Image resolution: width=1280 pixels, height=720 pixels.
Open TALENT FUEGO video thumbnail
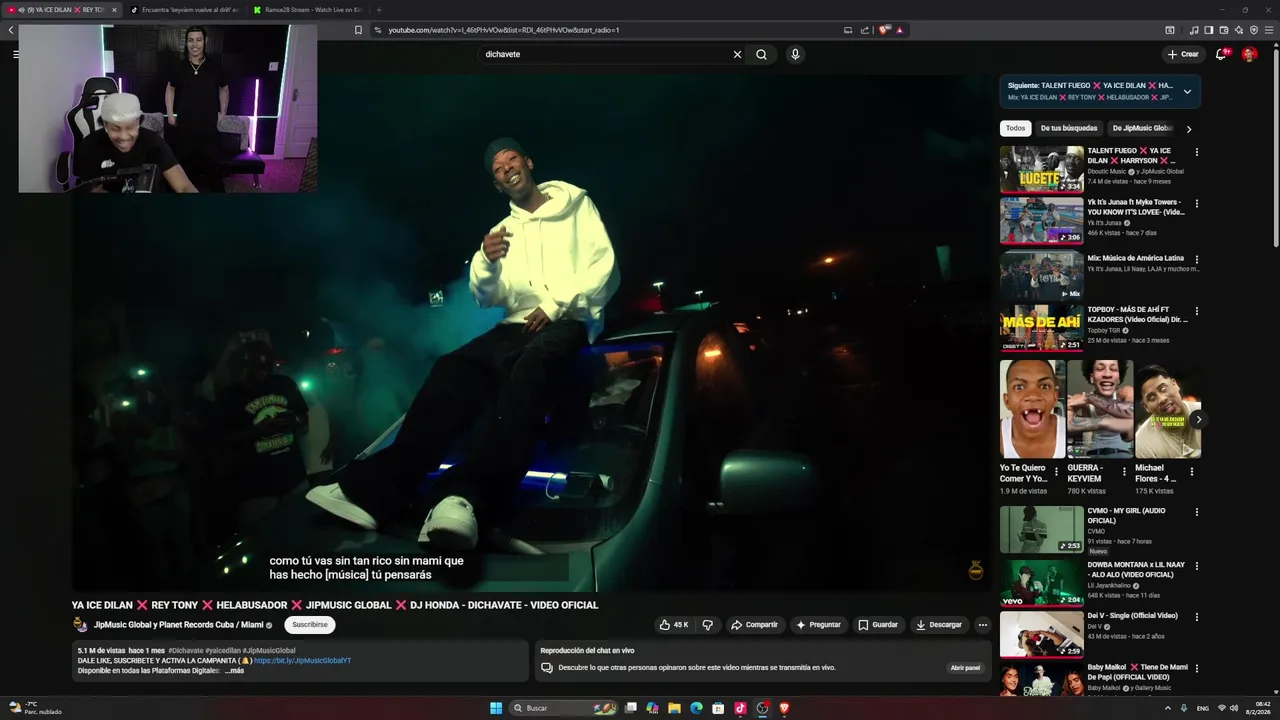pos(1041,169)
